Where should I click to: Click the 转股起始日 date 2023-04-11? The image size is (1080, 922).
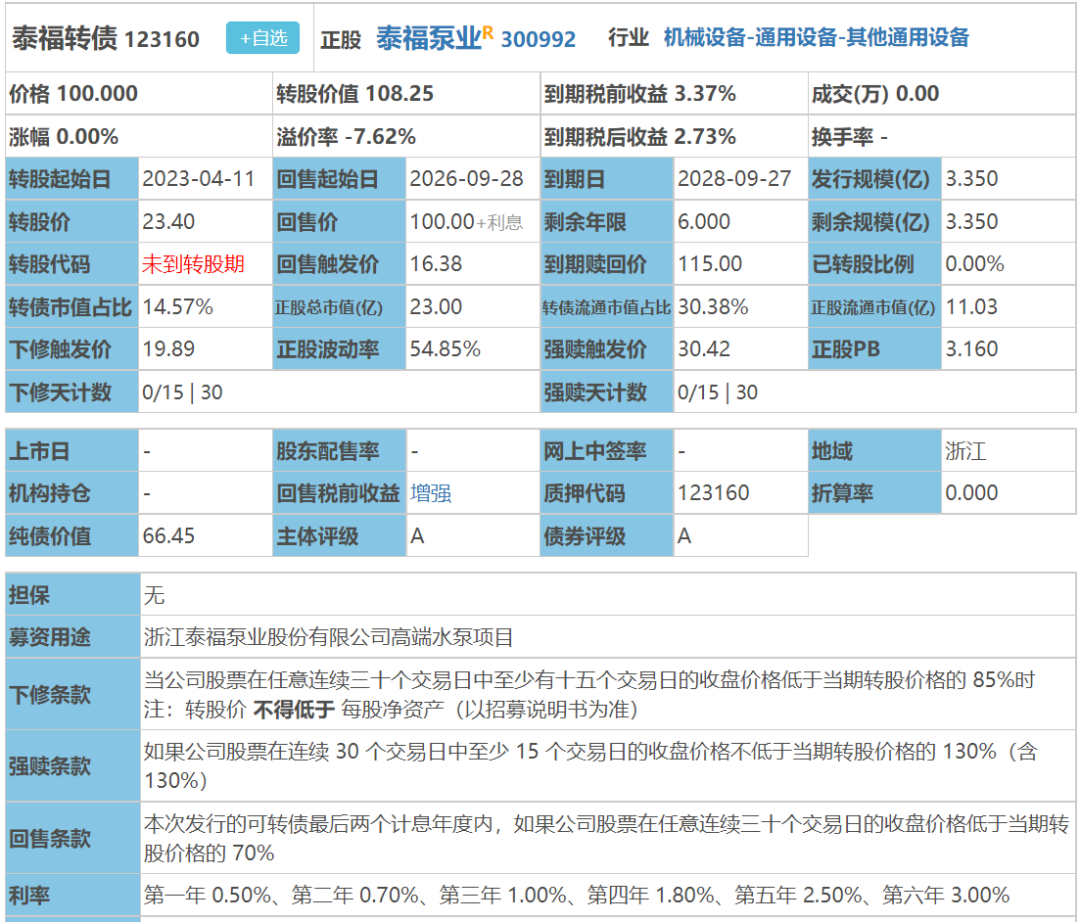coord(198,179)
